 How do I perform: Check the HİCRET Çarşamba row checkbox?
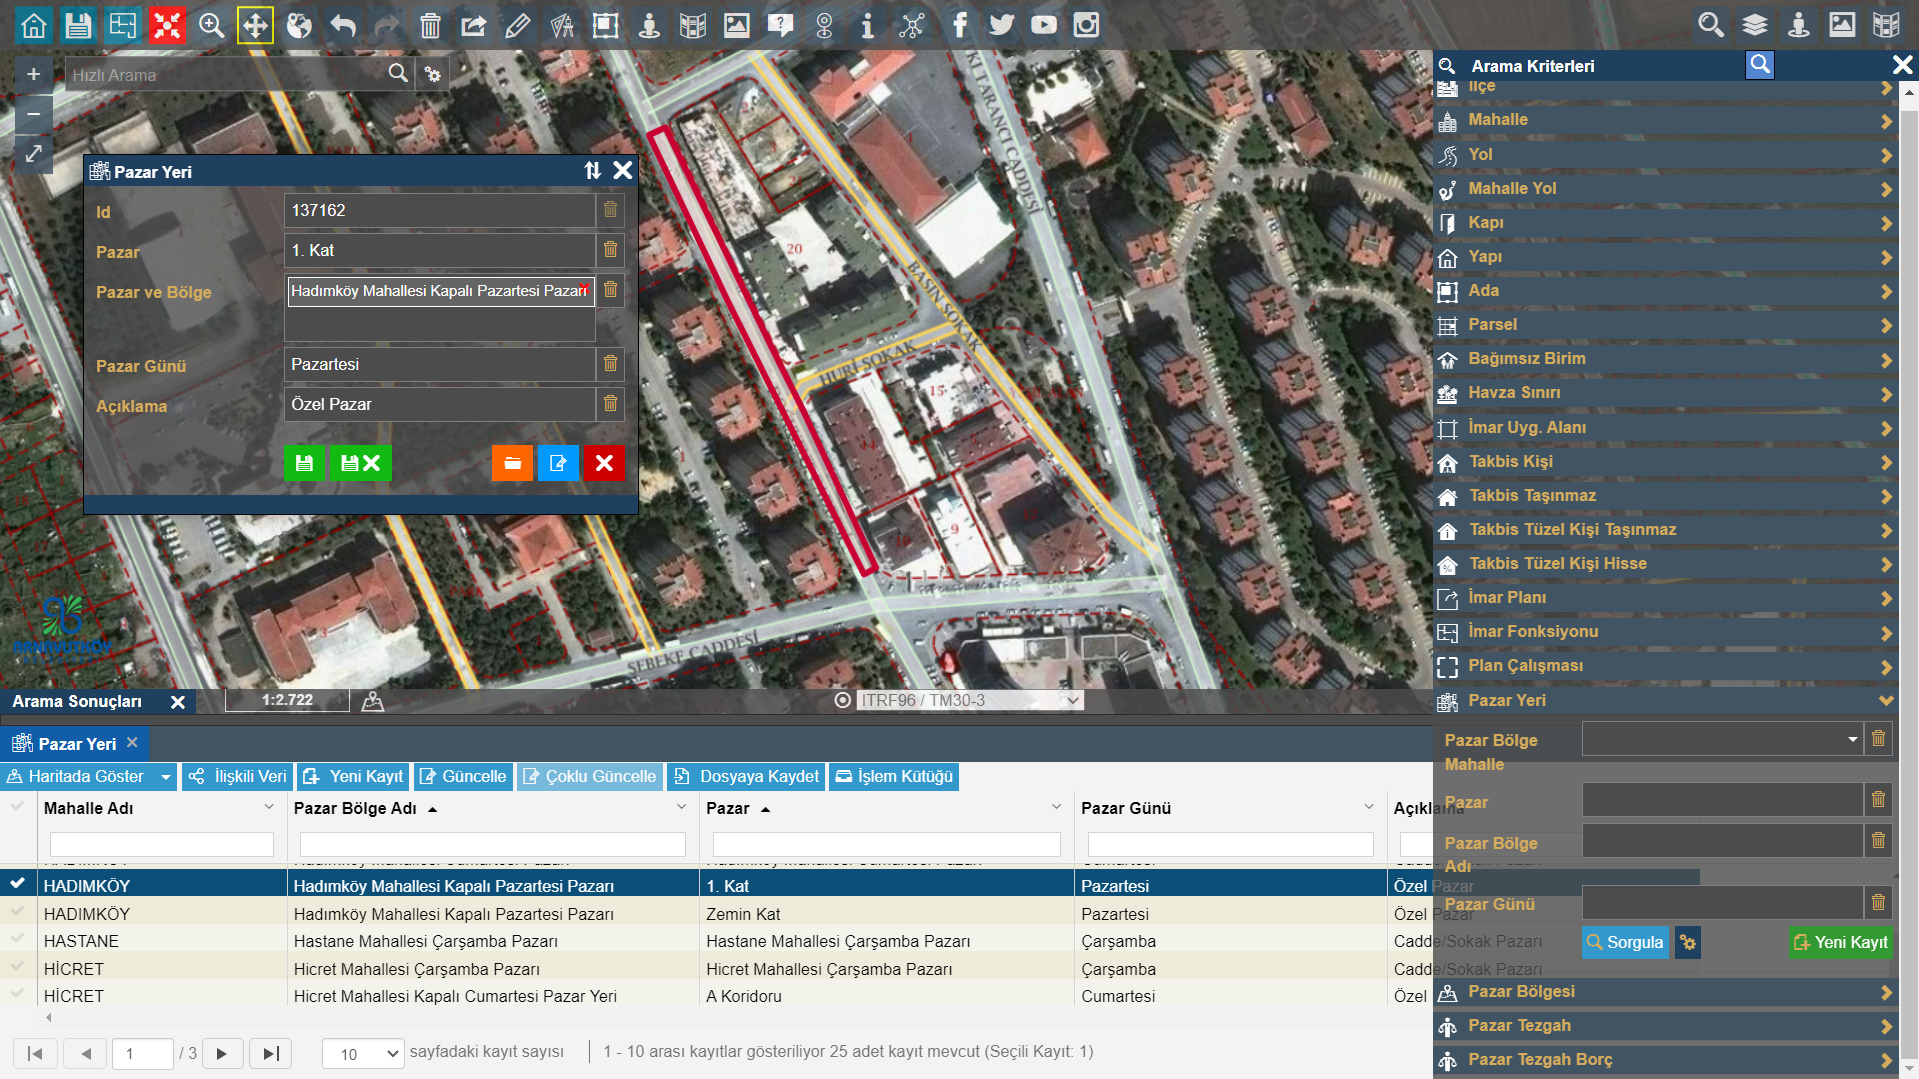(17, 968)
